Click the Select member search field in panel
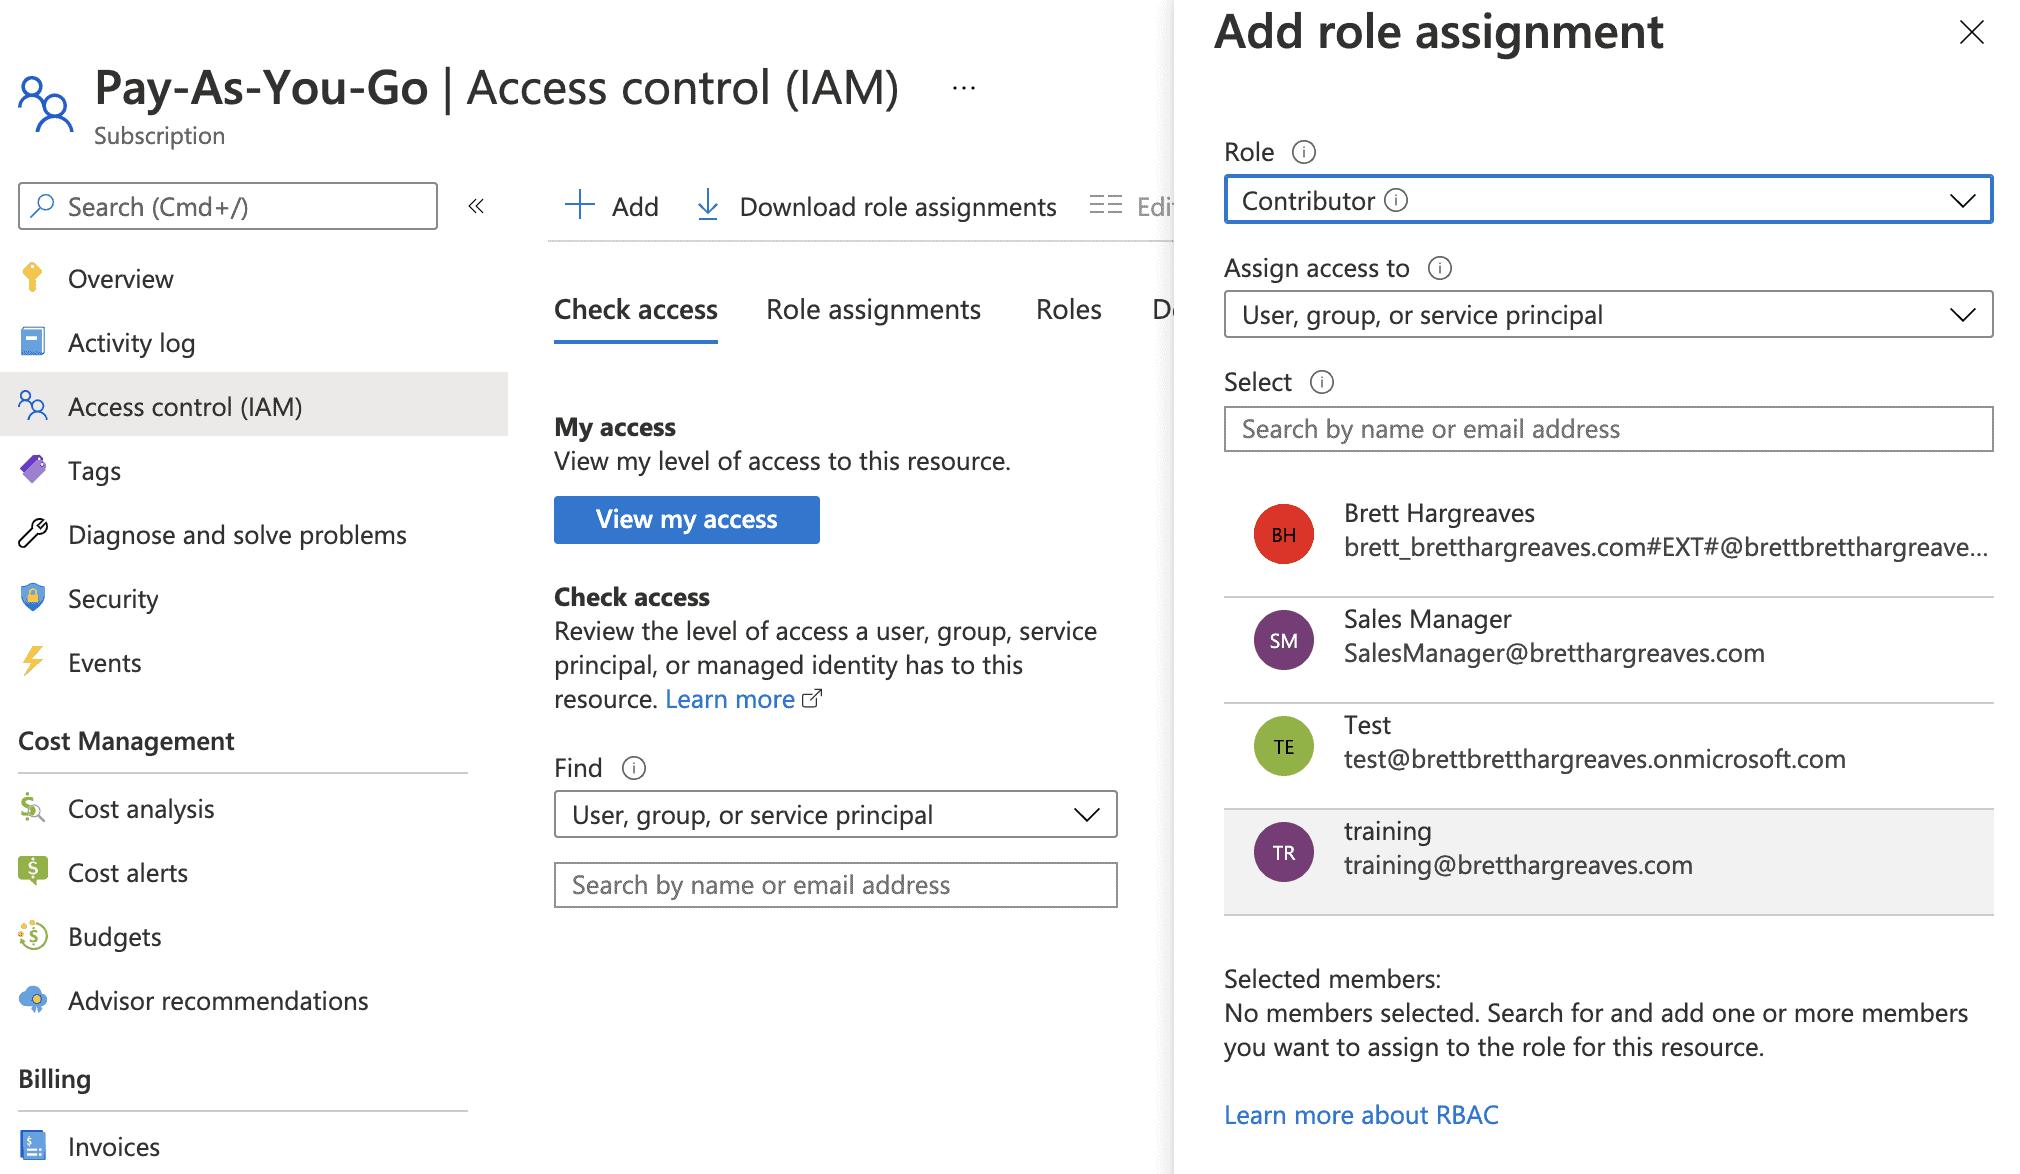Screen dimensions: 2020x1174 coord(1608,429)
